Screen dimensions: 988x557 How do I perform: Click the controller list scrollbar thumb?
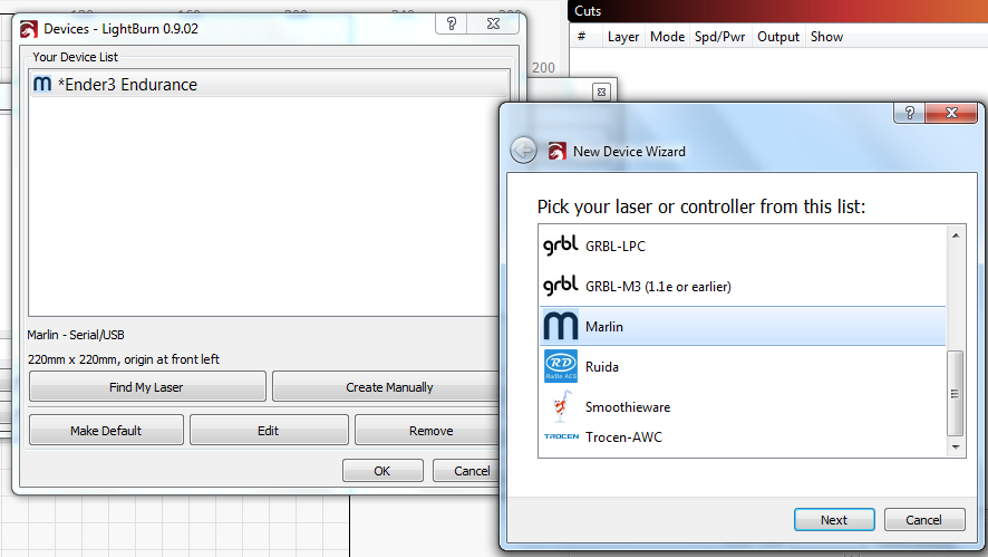pyautogui.click(x=955, y=393)
